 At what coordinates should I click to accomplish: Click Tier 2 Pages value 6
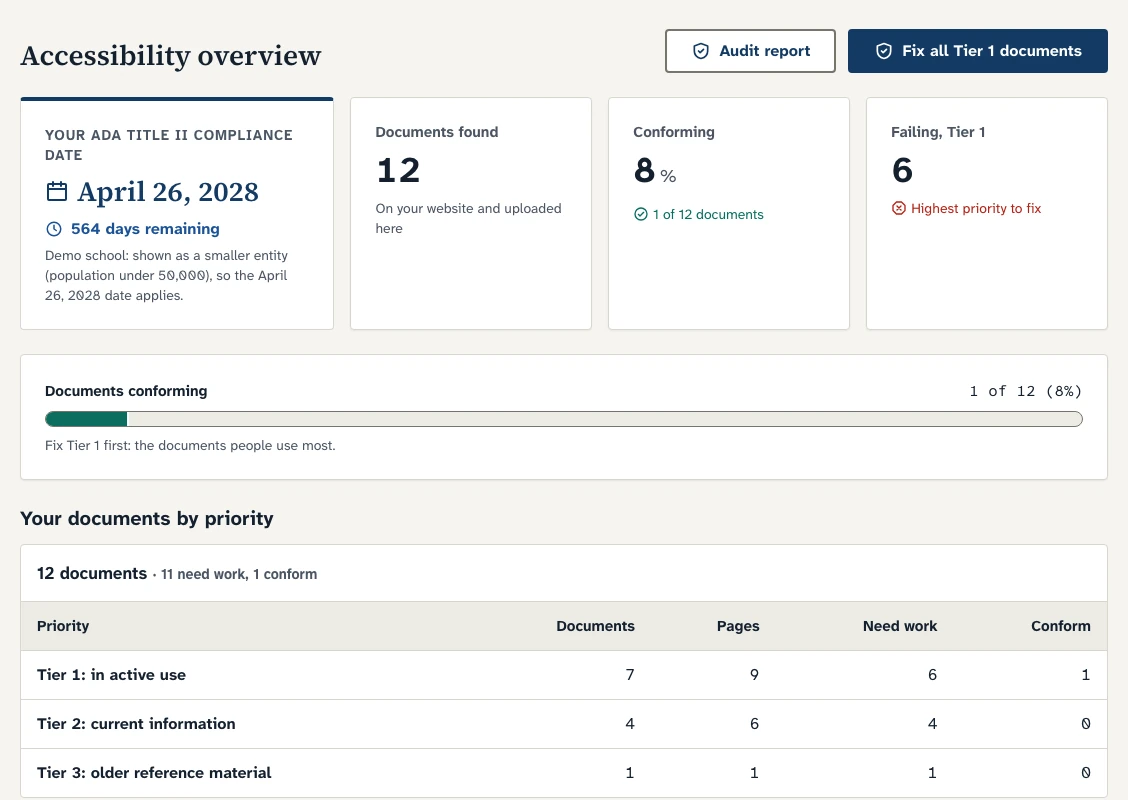754,724
